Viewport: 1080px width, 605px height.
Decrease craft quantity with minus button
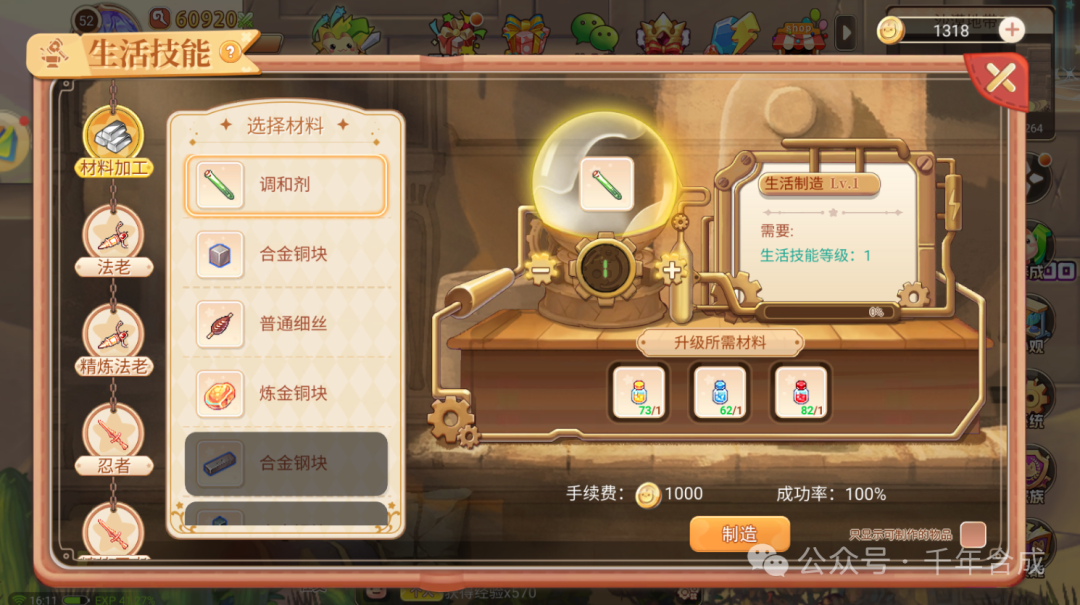point(541,270)
